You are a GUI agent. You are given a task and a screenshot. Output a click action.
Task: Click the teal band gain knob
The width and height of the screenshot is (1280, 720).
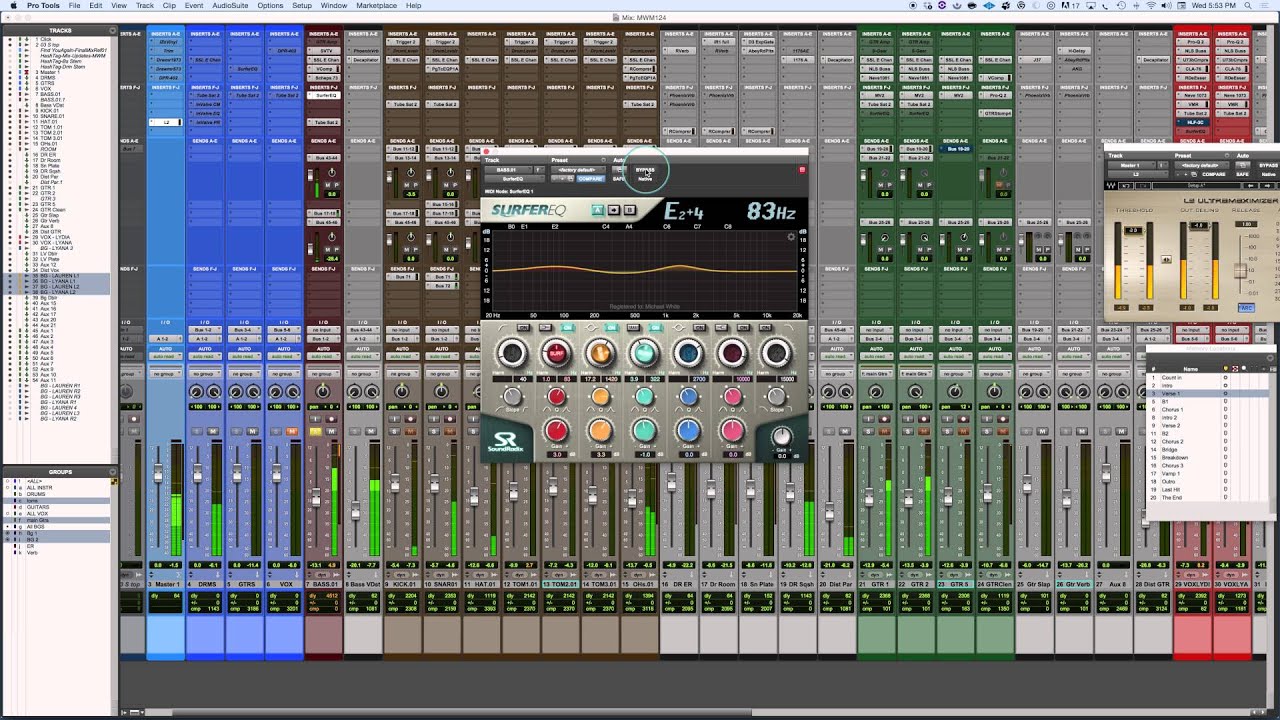point(644,432)
